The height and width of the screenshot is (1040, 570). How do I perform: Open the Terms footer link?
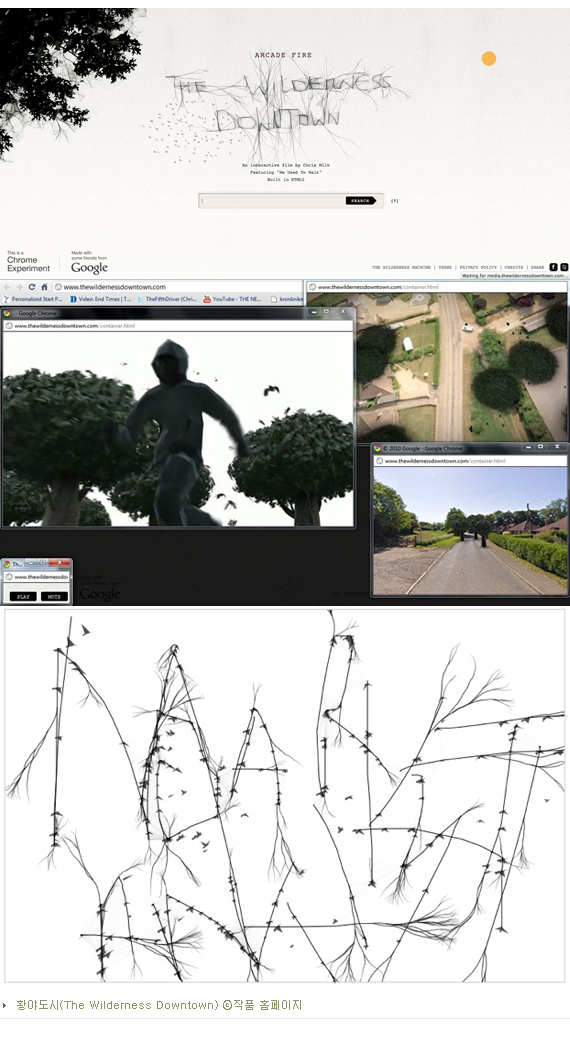click(x=445, y=267)
